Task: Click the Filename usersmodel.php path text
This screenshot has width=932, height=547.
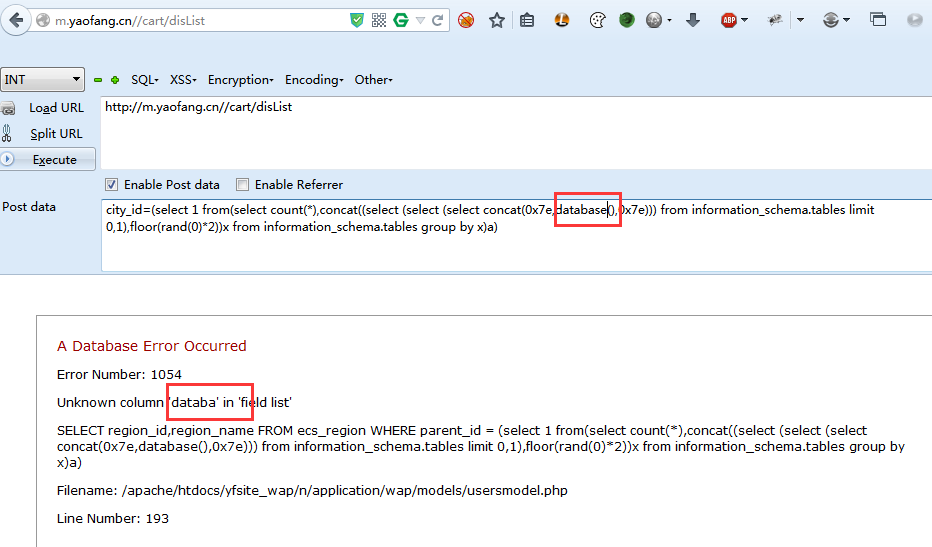Action: (x=312, y=491)
